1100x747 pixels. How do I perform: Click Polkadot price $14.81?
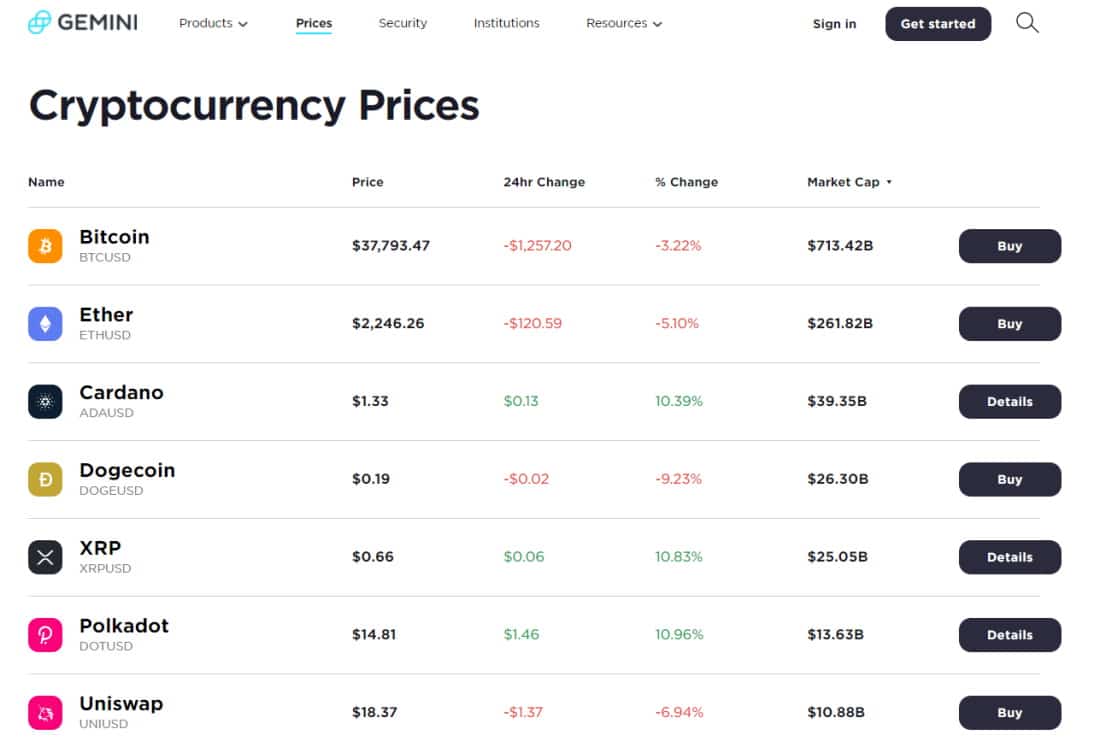coord(374,635)
